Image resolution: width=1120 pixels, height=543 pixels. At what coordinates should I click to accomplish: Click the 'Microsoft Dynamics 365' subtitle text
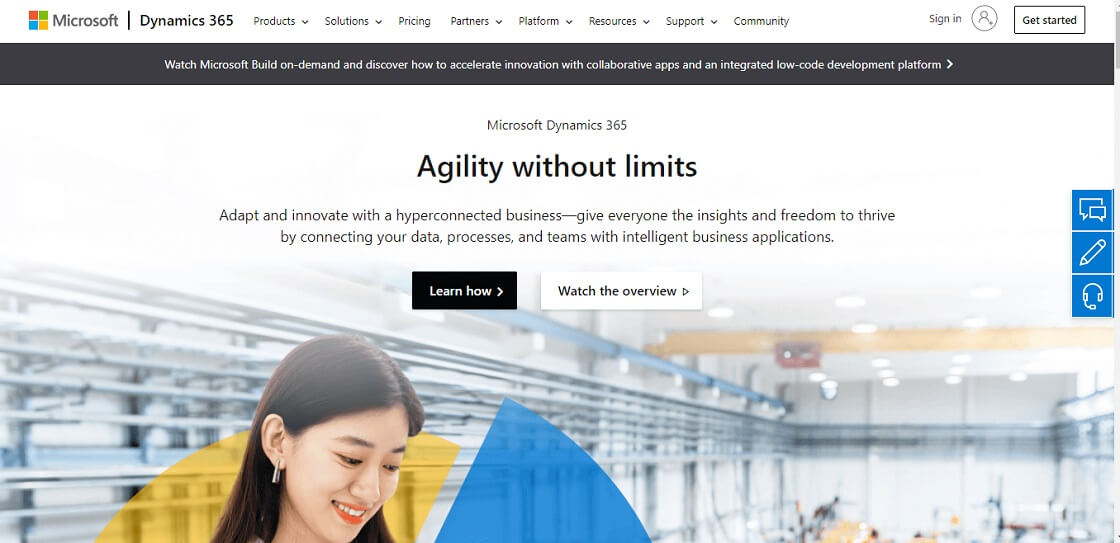tap(557, 125)
